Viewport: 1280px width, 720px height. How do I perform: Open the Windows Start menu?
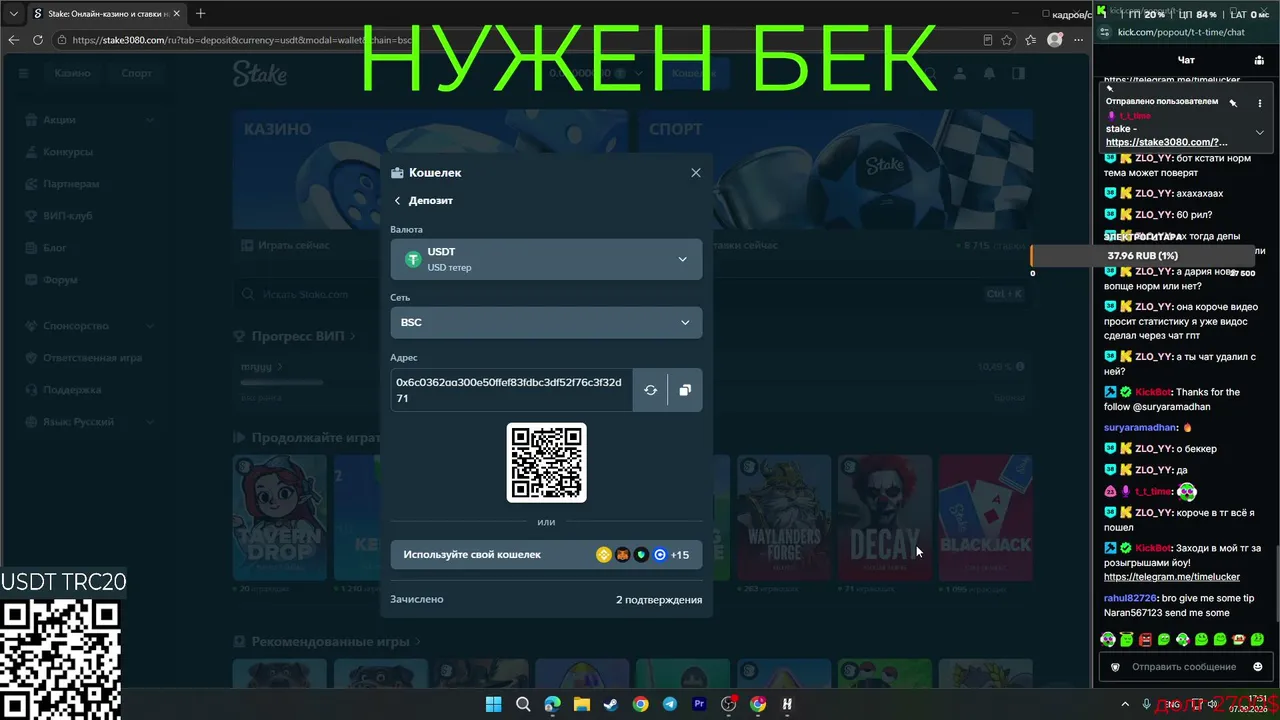[x=493, y=704]
